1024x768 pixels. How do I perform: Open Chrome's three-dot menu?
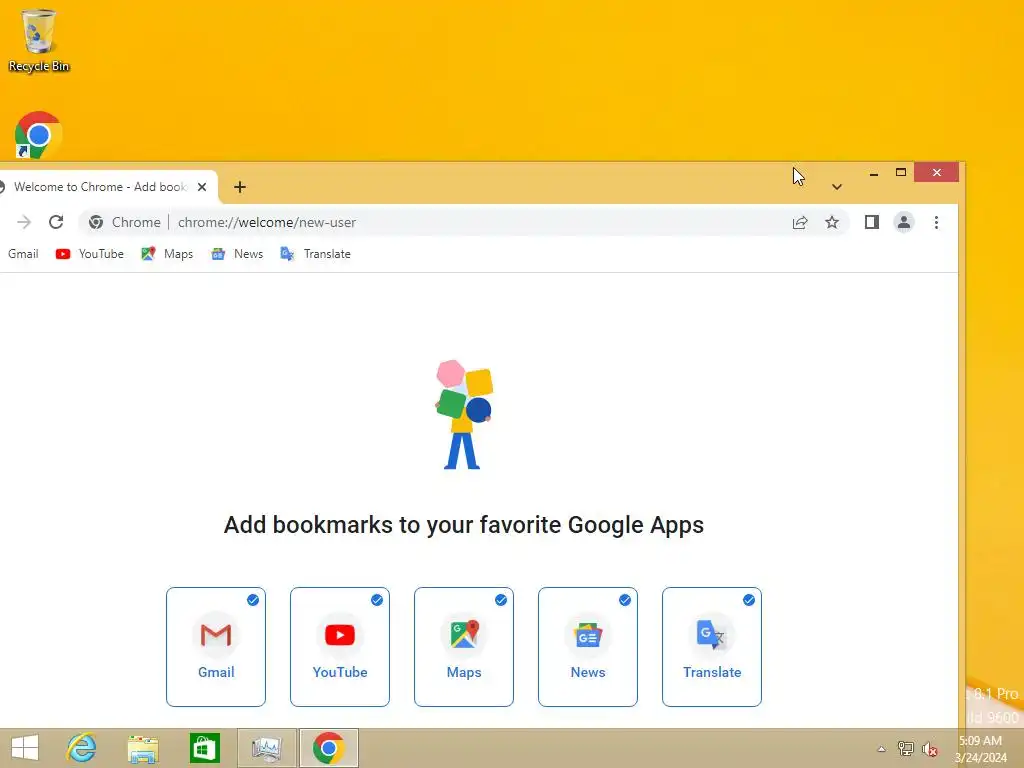pyautogui.click(x=936, y=222)
